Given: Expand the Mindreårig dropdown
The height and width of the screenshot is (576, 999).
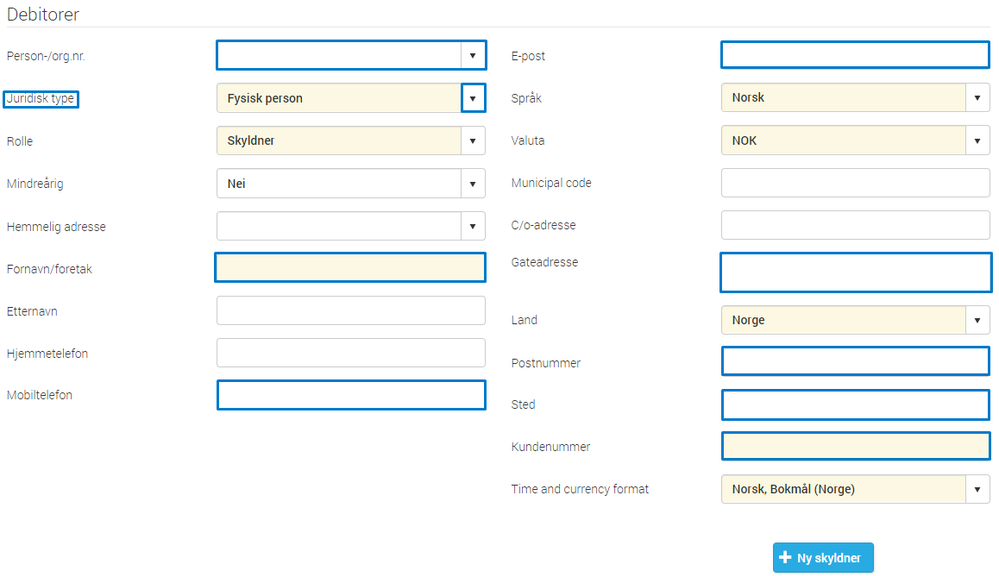Looking at the screenshot, I should click(473, 184).
